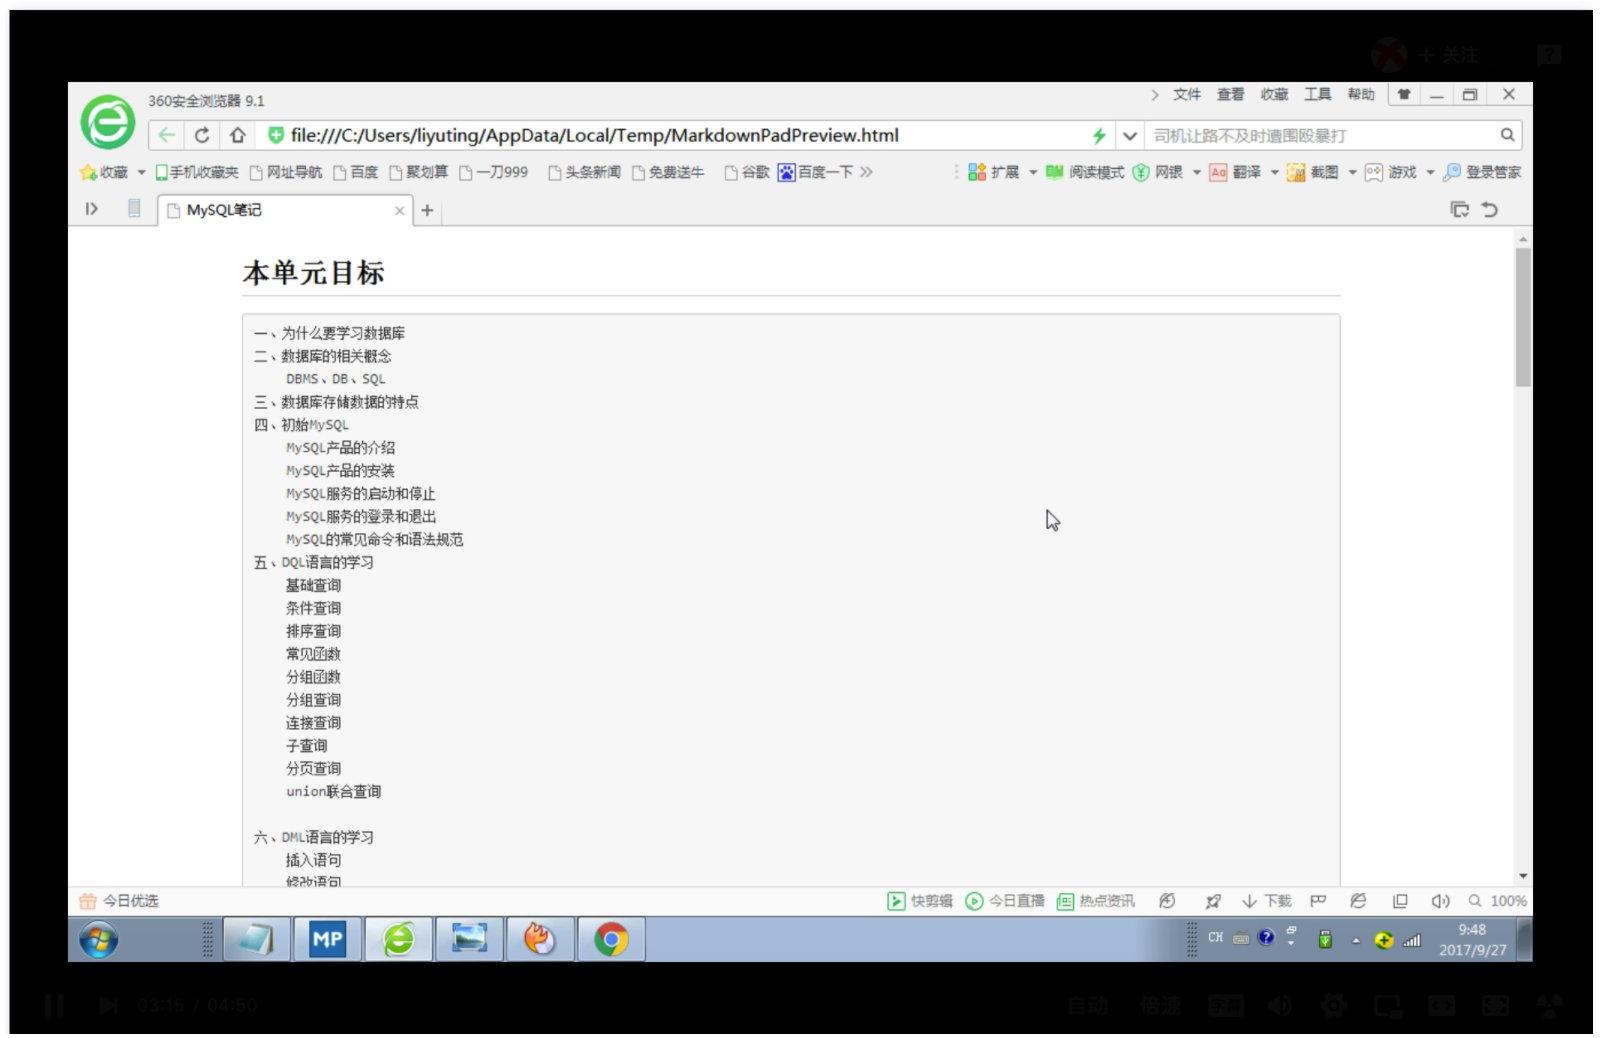Open 聚划算 bookmark
Screen dimensions: 1602x1038
click(419, 172)
